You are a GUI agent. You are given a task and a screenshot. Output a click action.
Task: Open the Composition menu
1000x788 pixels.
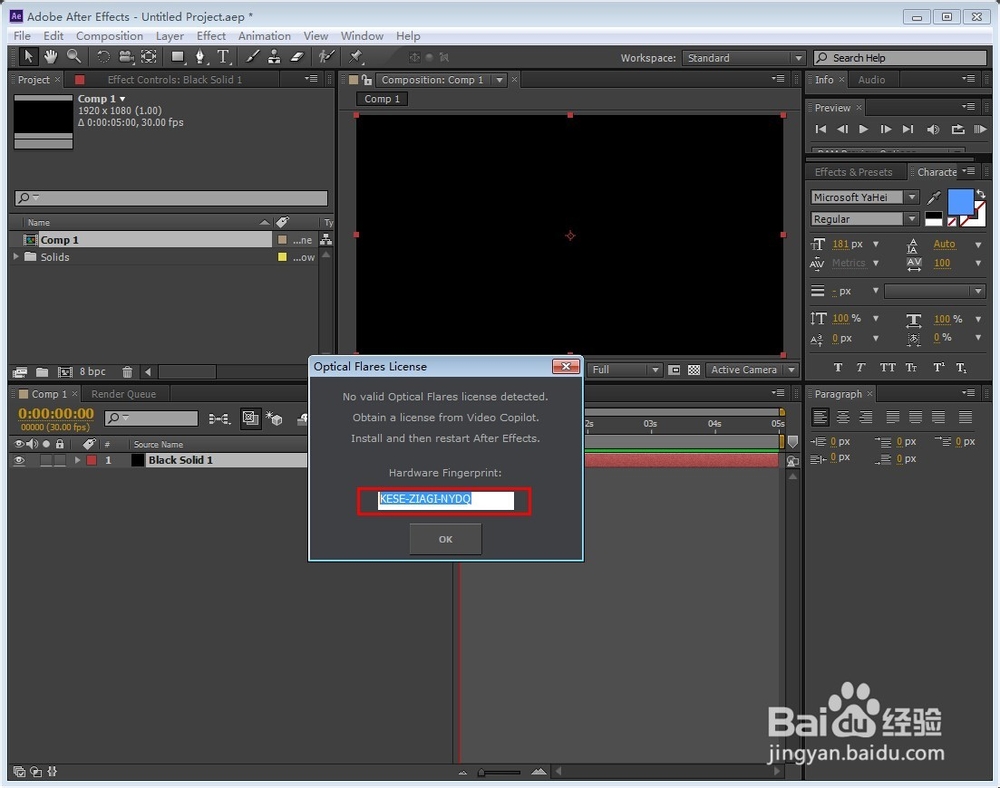click(x=109, y=36)
